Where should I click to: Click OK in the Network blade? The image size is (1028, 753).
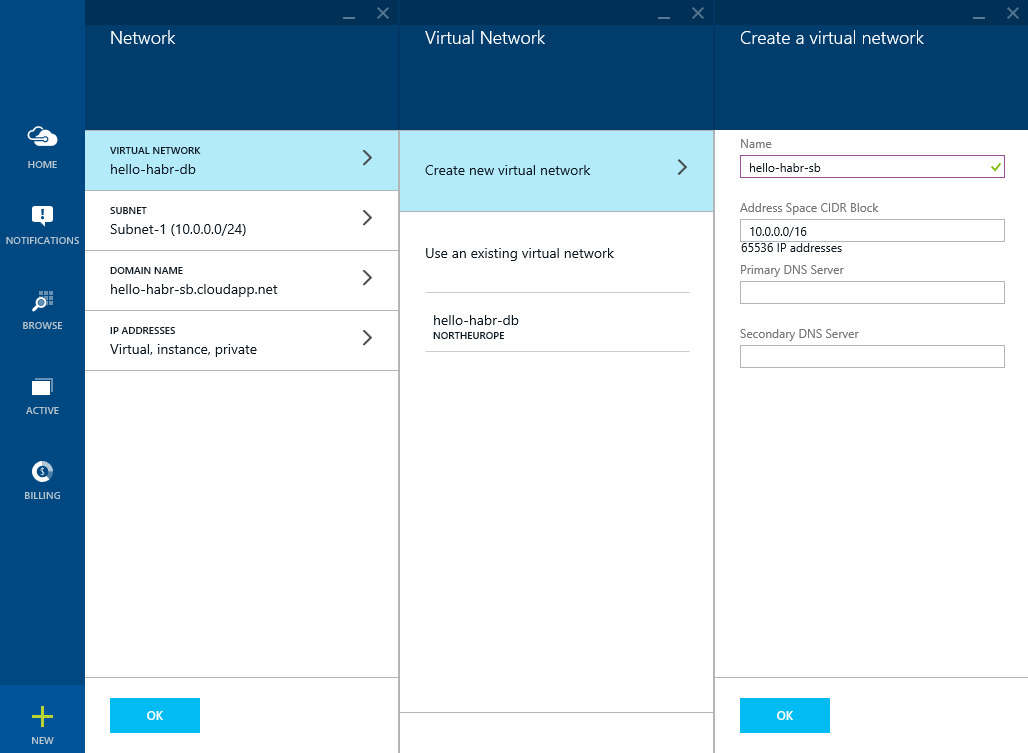coord(154,715)
